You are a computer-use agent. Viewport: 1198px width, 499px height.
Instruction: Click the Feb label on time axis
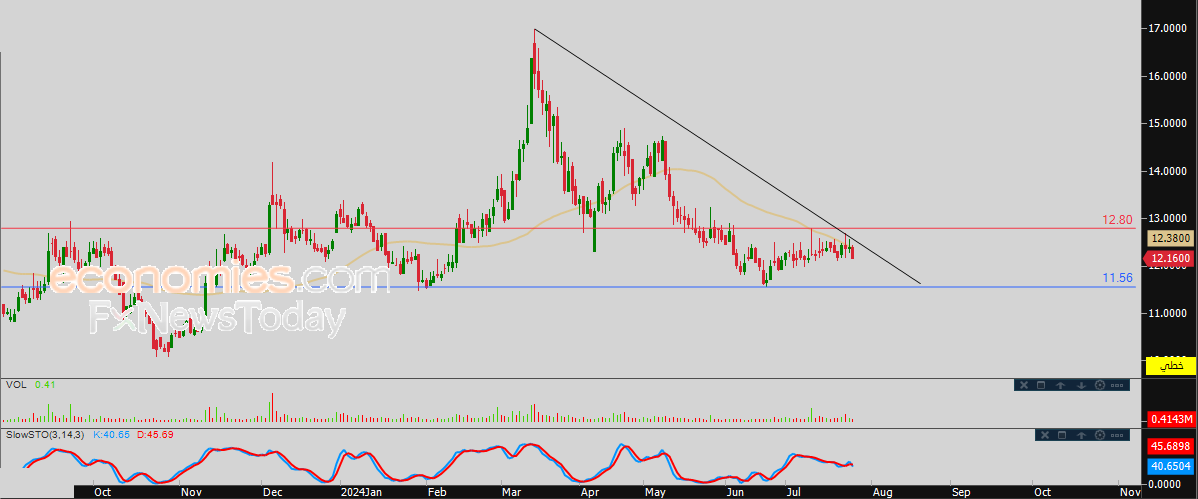[x=437, y=491]
